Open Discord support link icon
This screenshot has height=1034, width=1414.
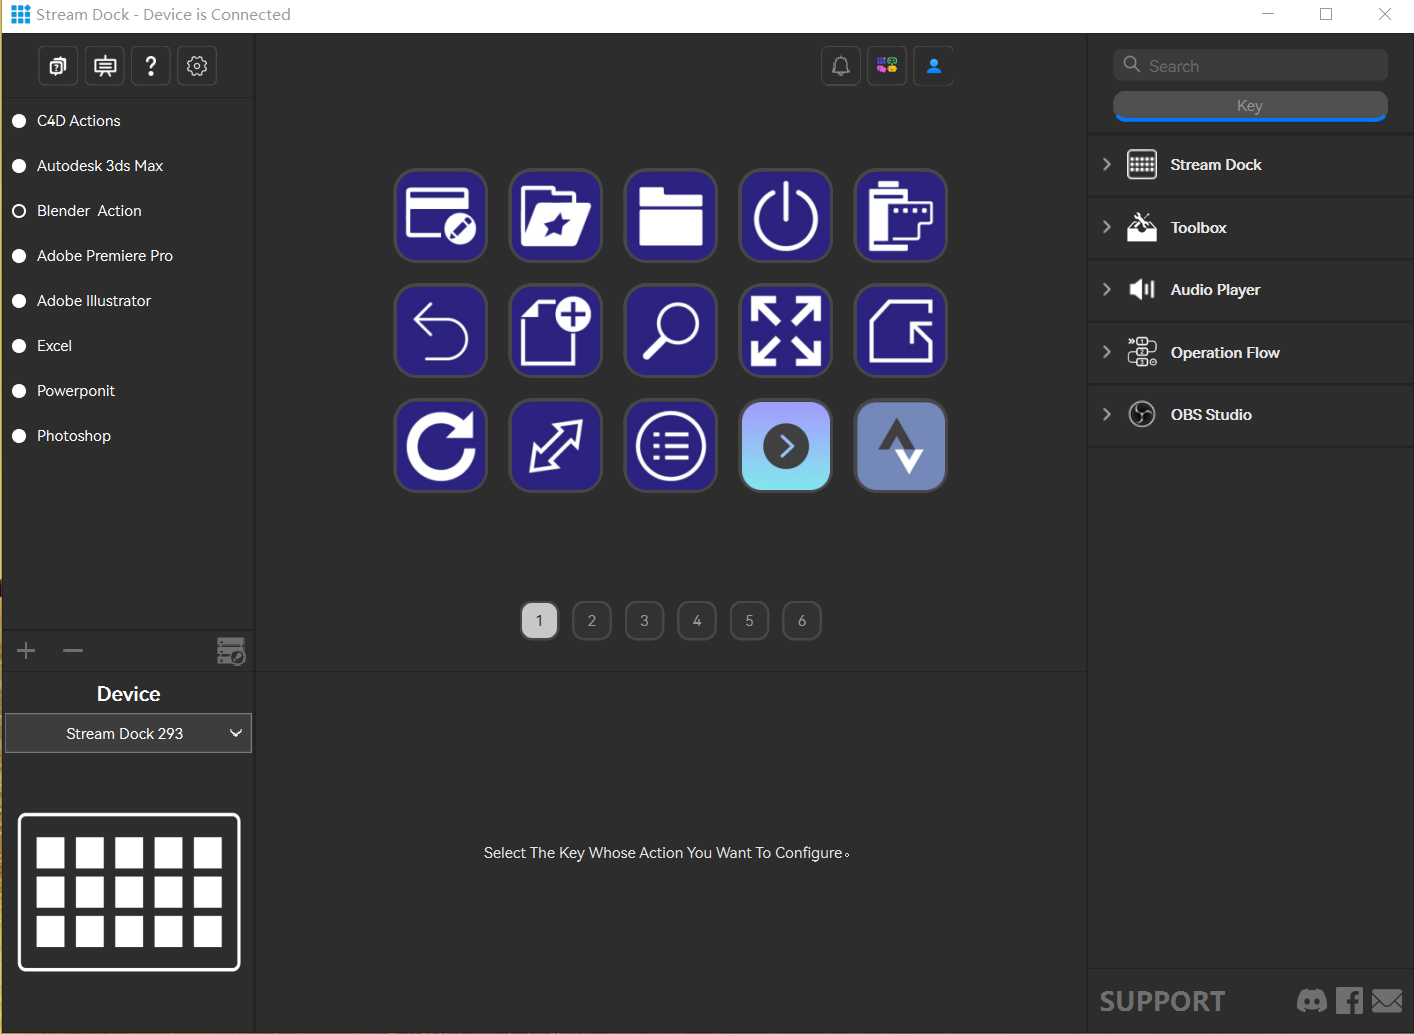pyautogui.click(x=1312, y=1000)
